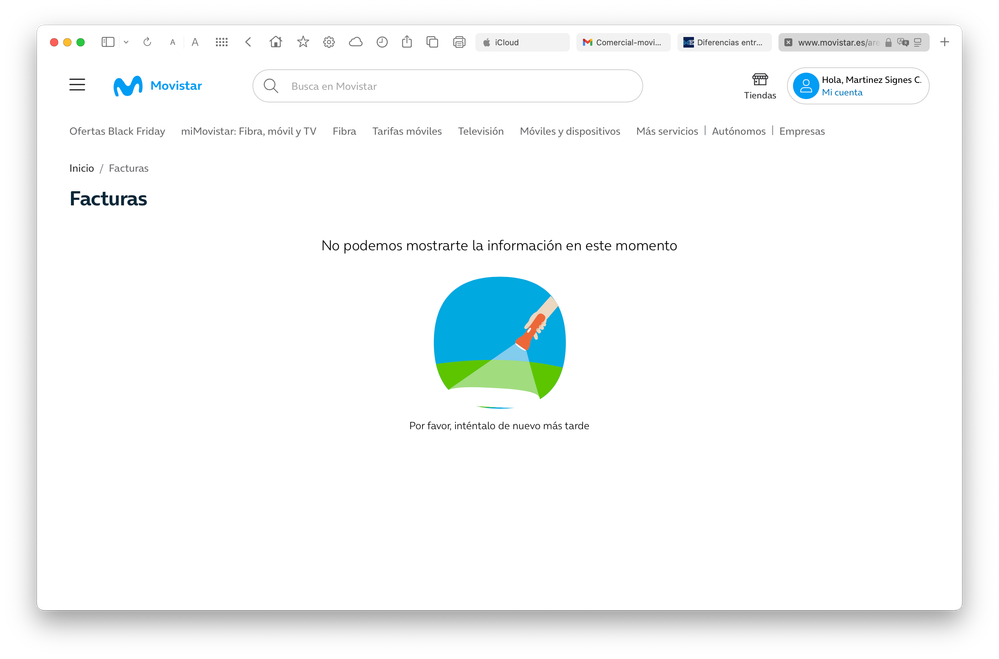Open a new tab with plus button
The height and width of the screenshot is (659, 999).
click(944, 42)
